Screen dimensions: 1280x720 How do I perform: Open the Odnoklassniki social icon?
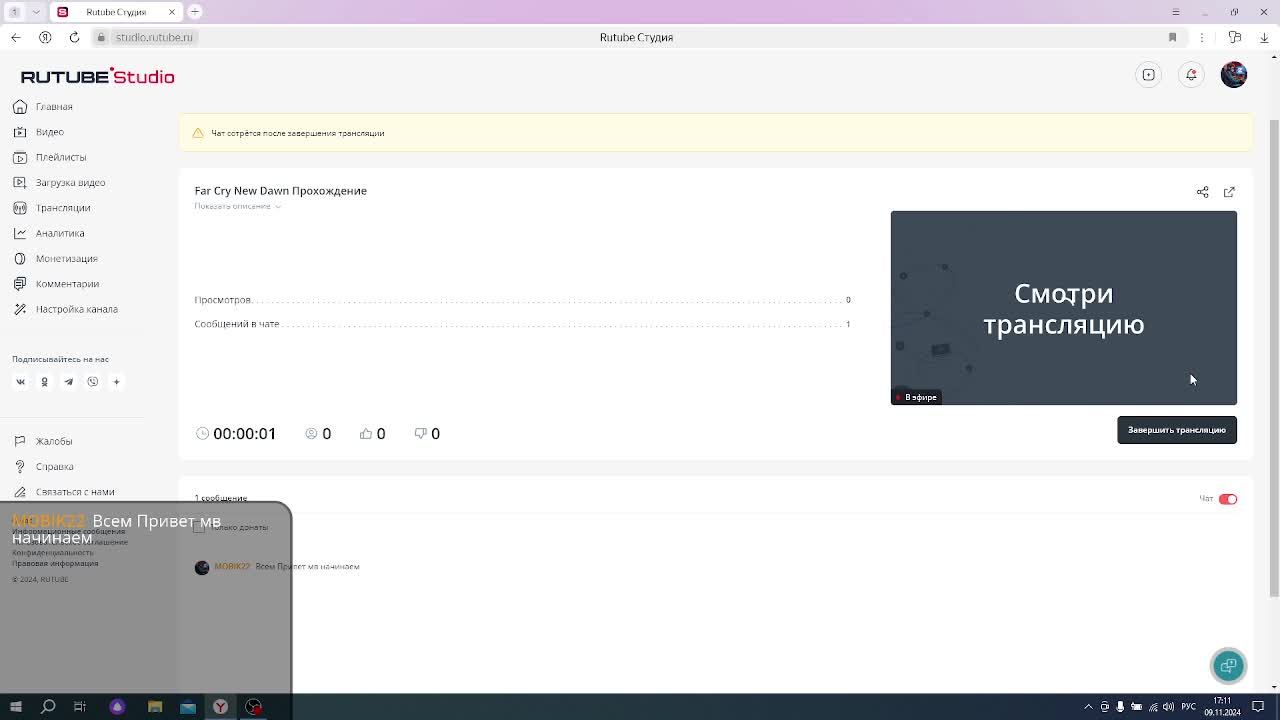(44, 381)
